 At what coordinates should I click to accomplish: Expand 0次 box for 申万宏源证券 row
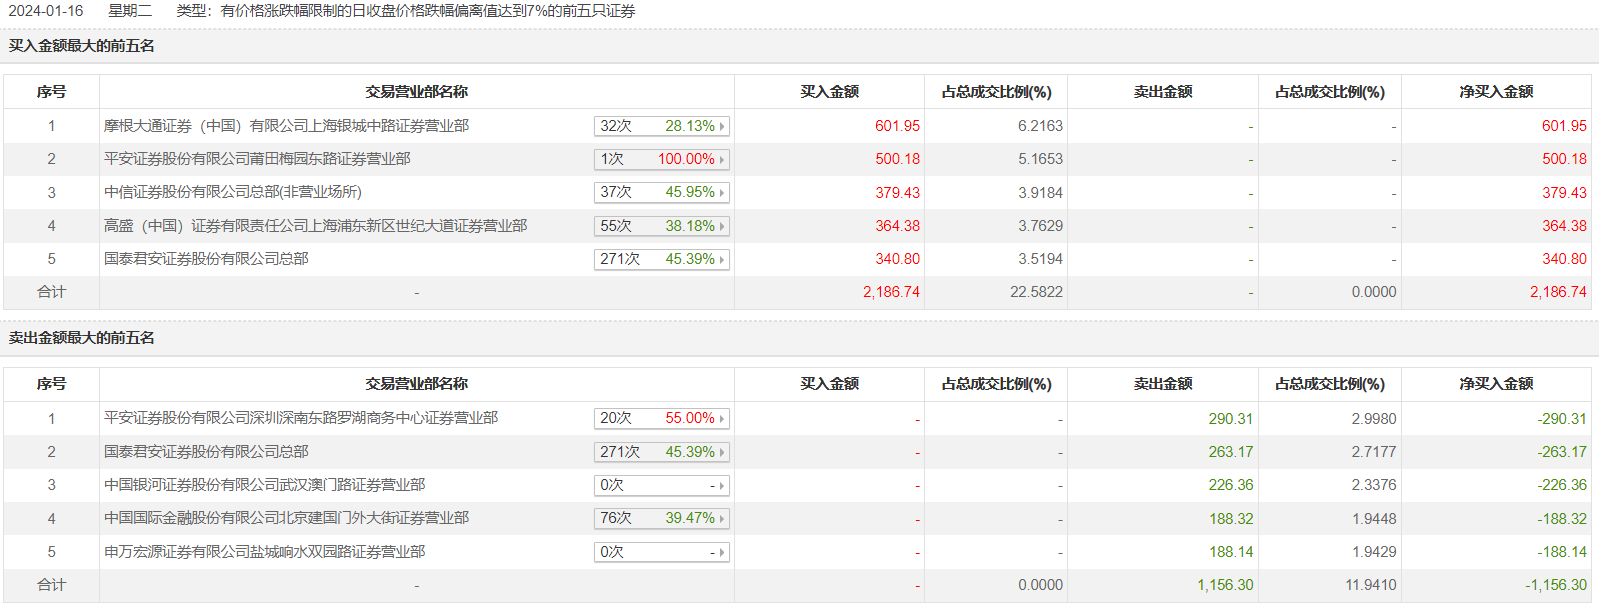click(662, 552)
